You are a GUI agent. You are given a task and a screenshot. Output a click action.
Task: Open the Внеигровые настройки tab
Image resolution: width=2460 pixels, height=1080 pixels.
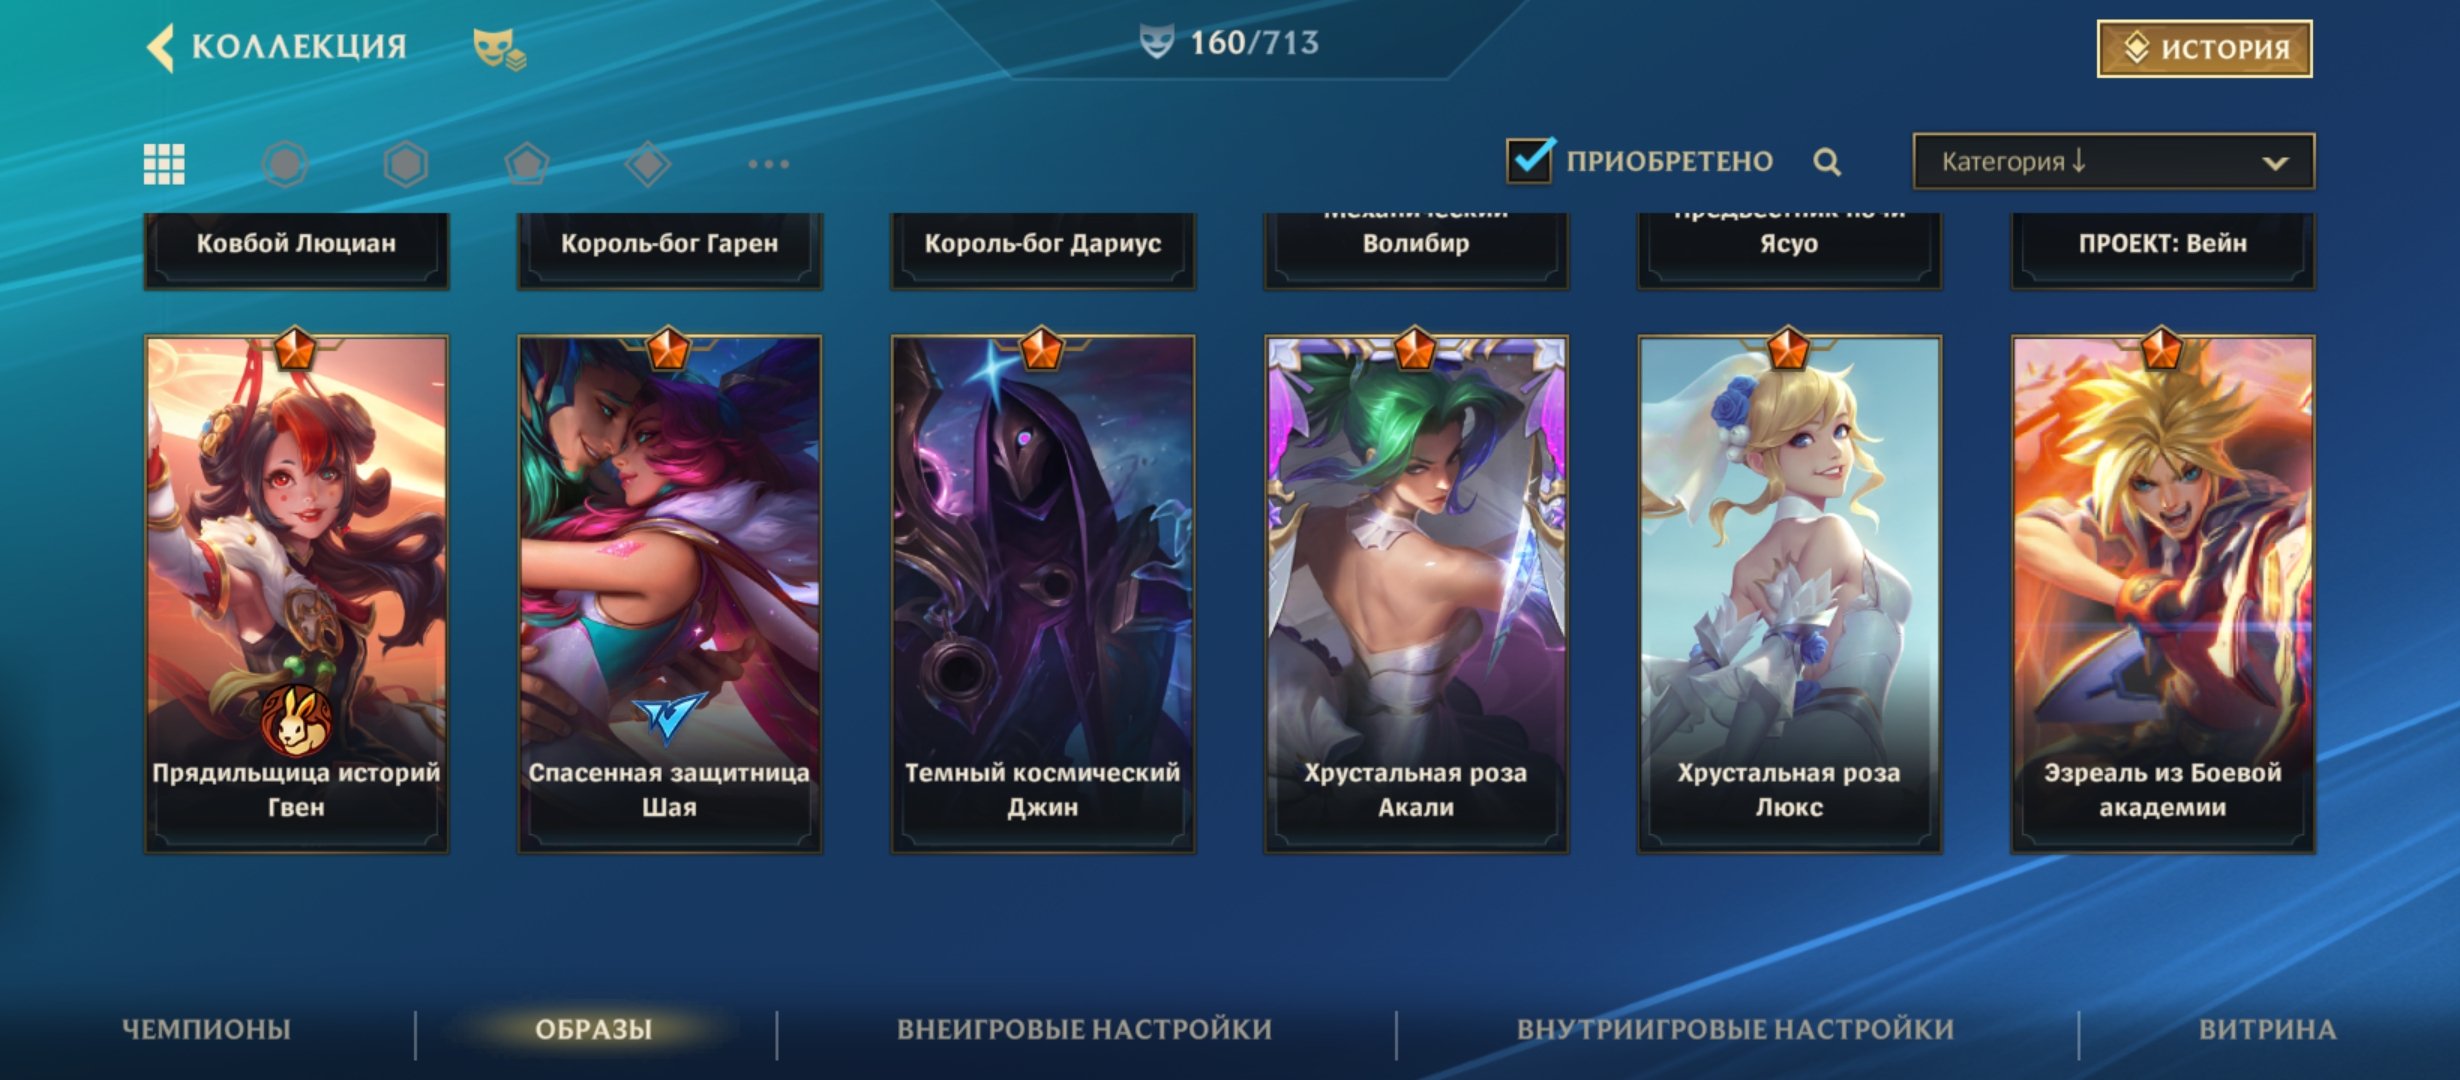[x=1084, y=1029]
